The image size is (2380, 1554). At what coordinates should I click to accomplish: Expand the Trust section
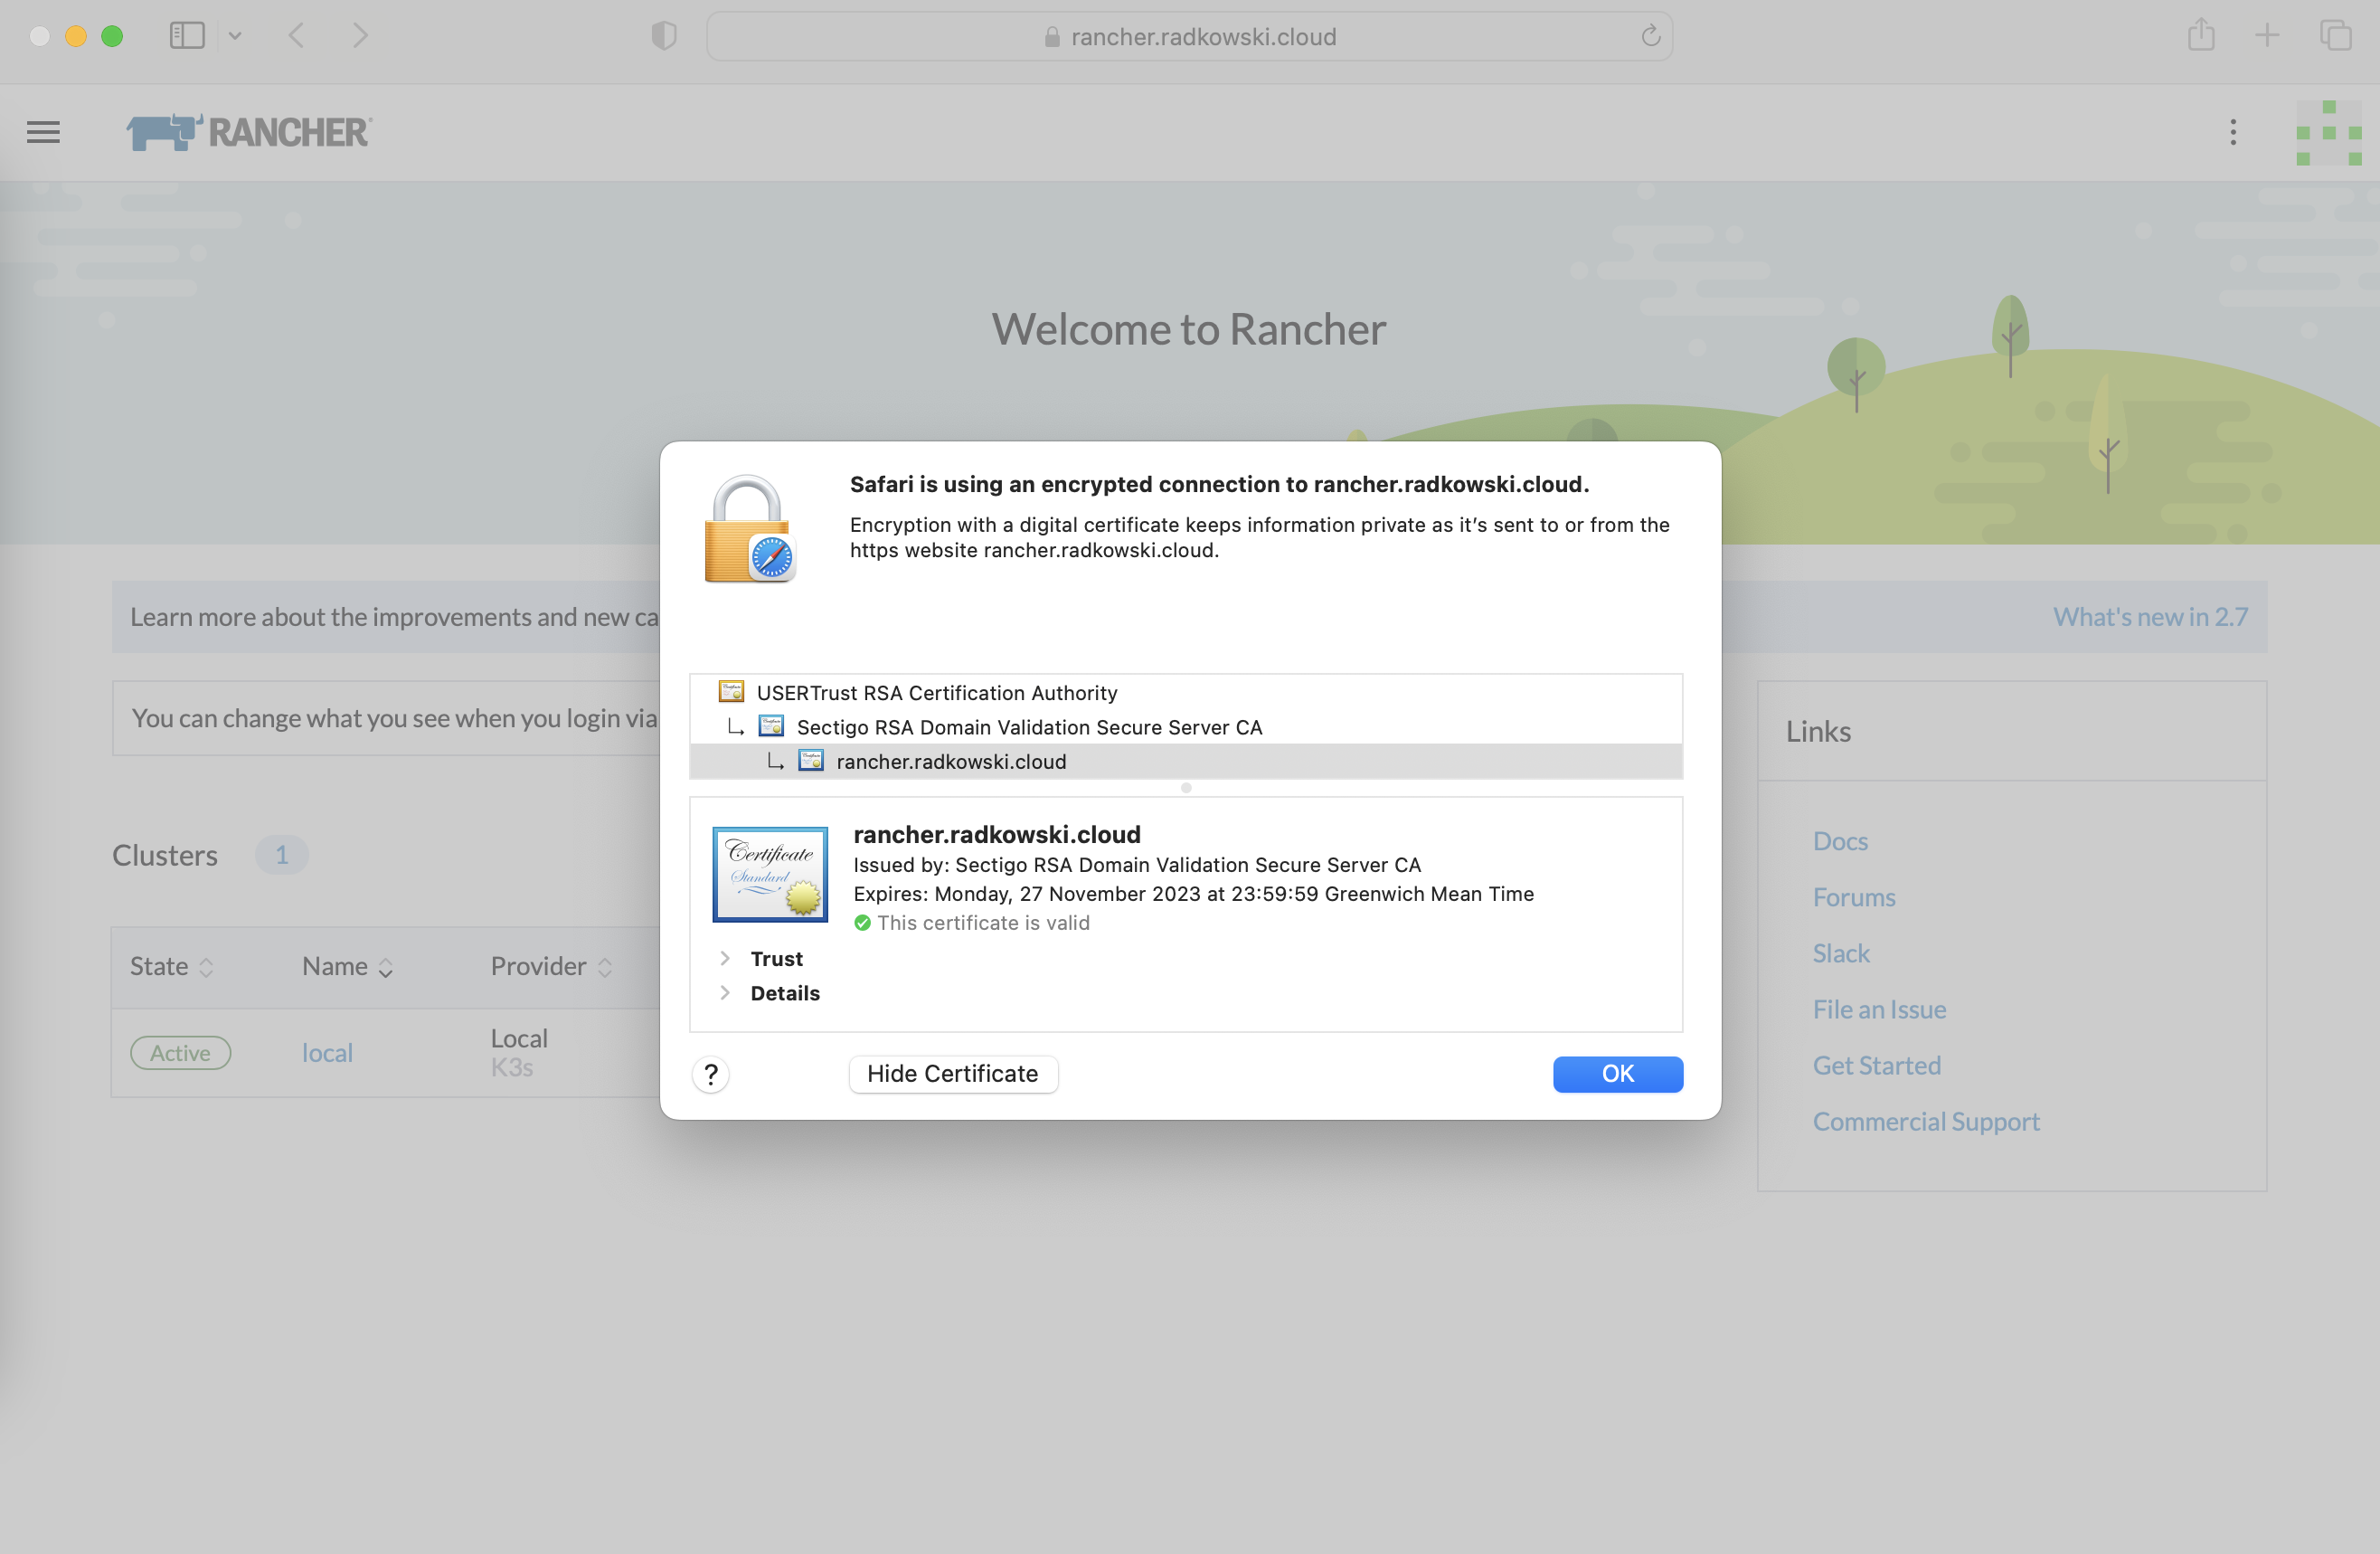725,959
